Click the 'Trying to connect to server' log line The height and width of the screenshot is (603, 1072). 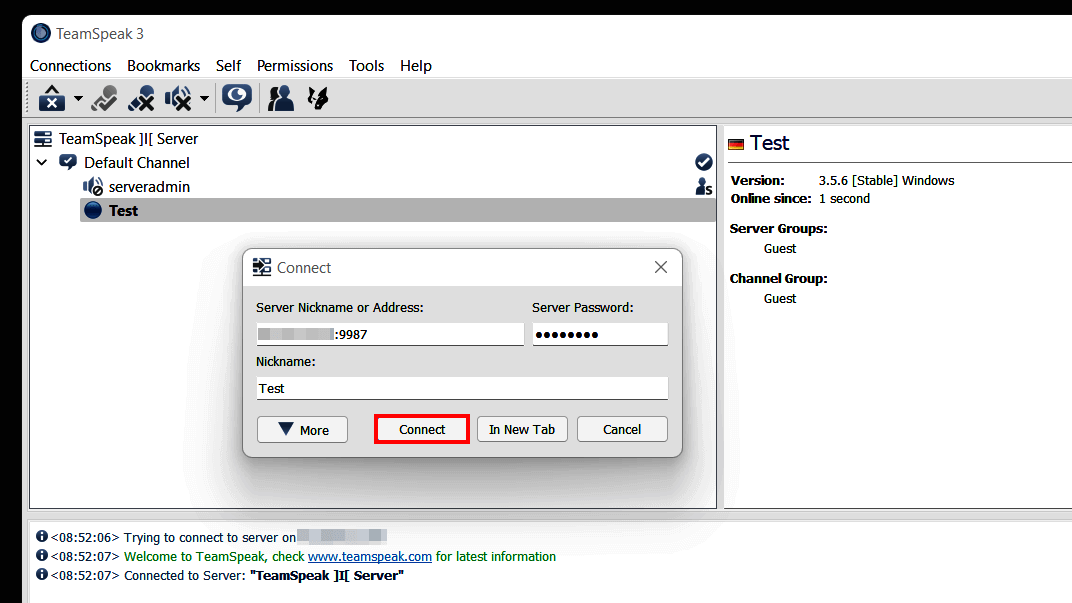[210, 537]
